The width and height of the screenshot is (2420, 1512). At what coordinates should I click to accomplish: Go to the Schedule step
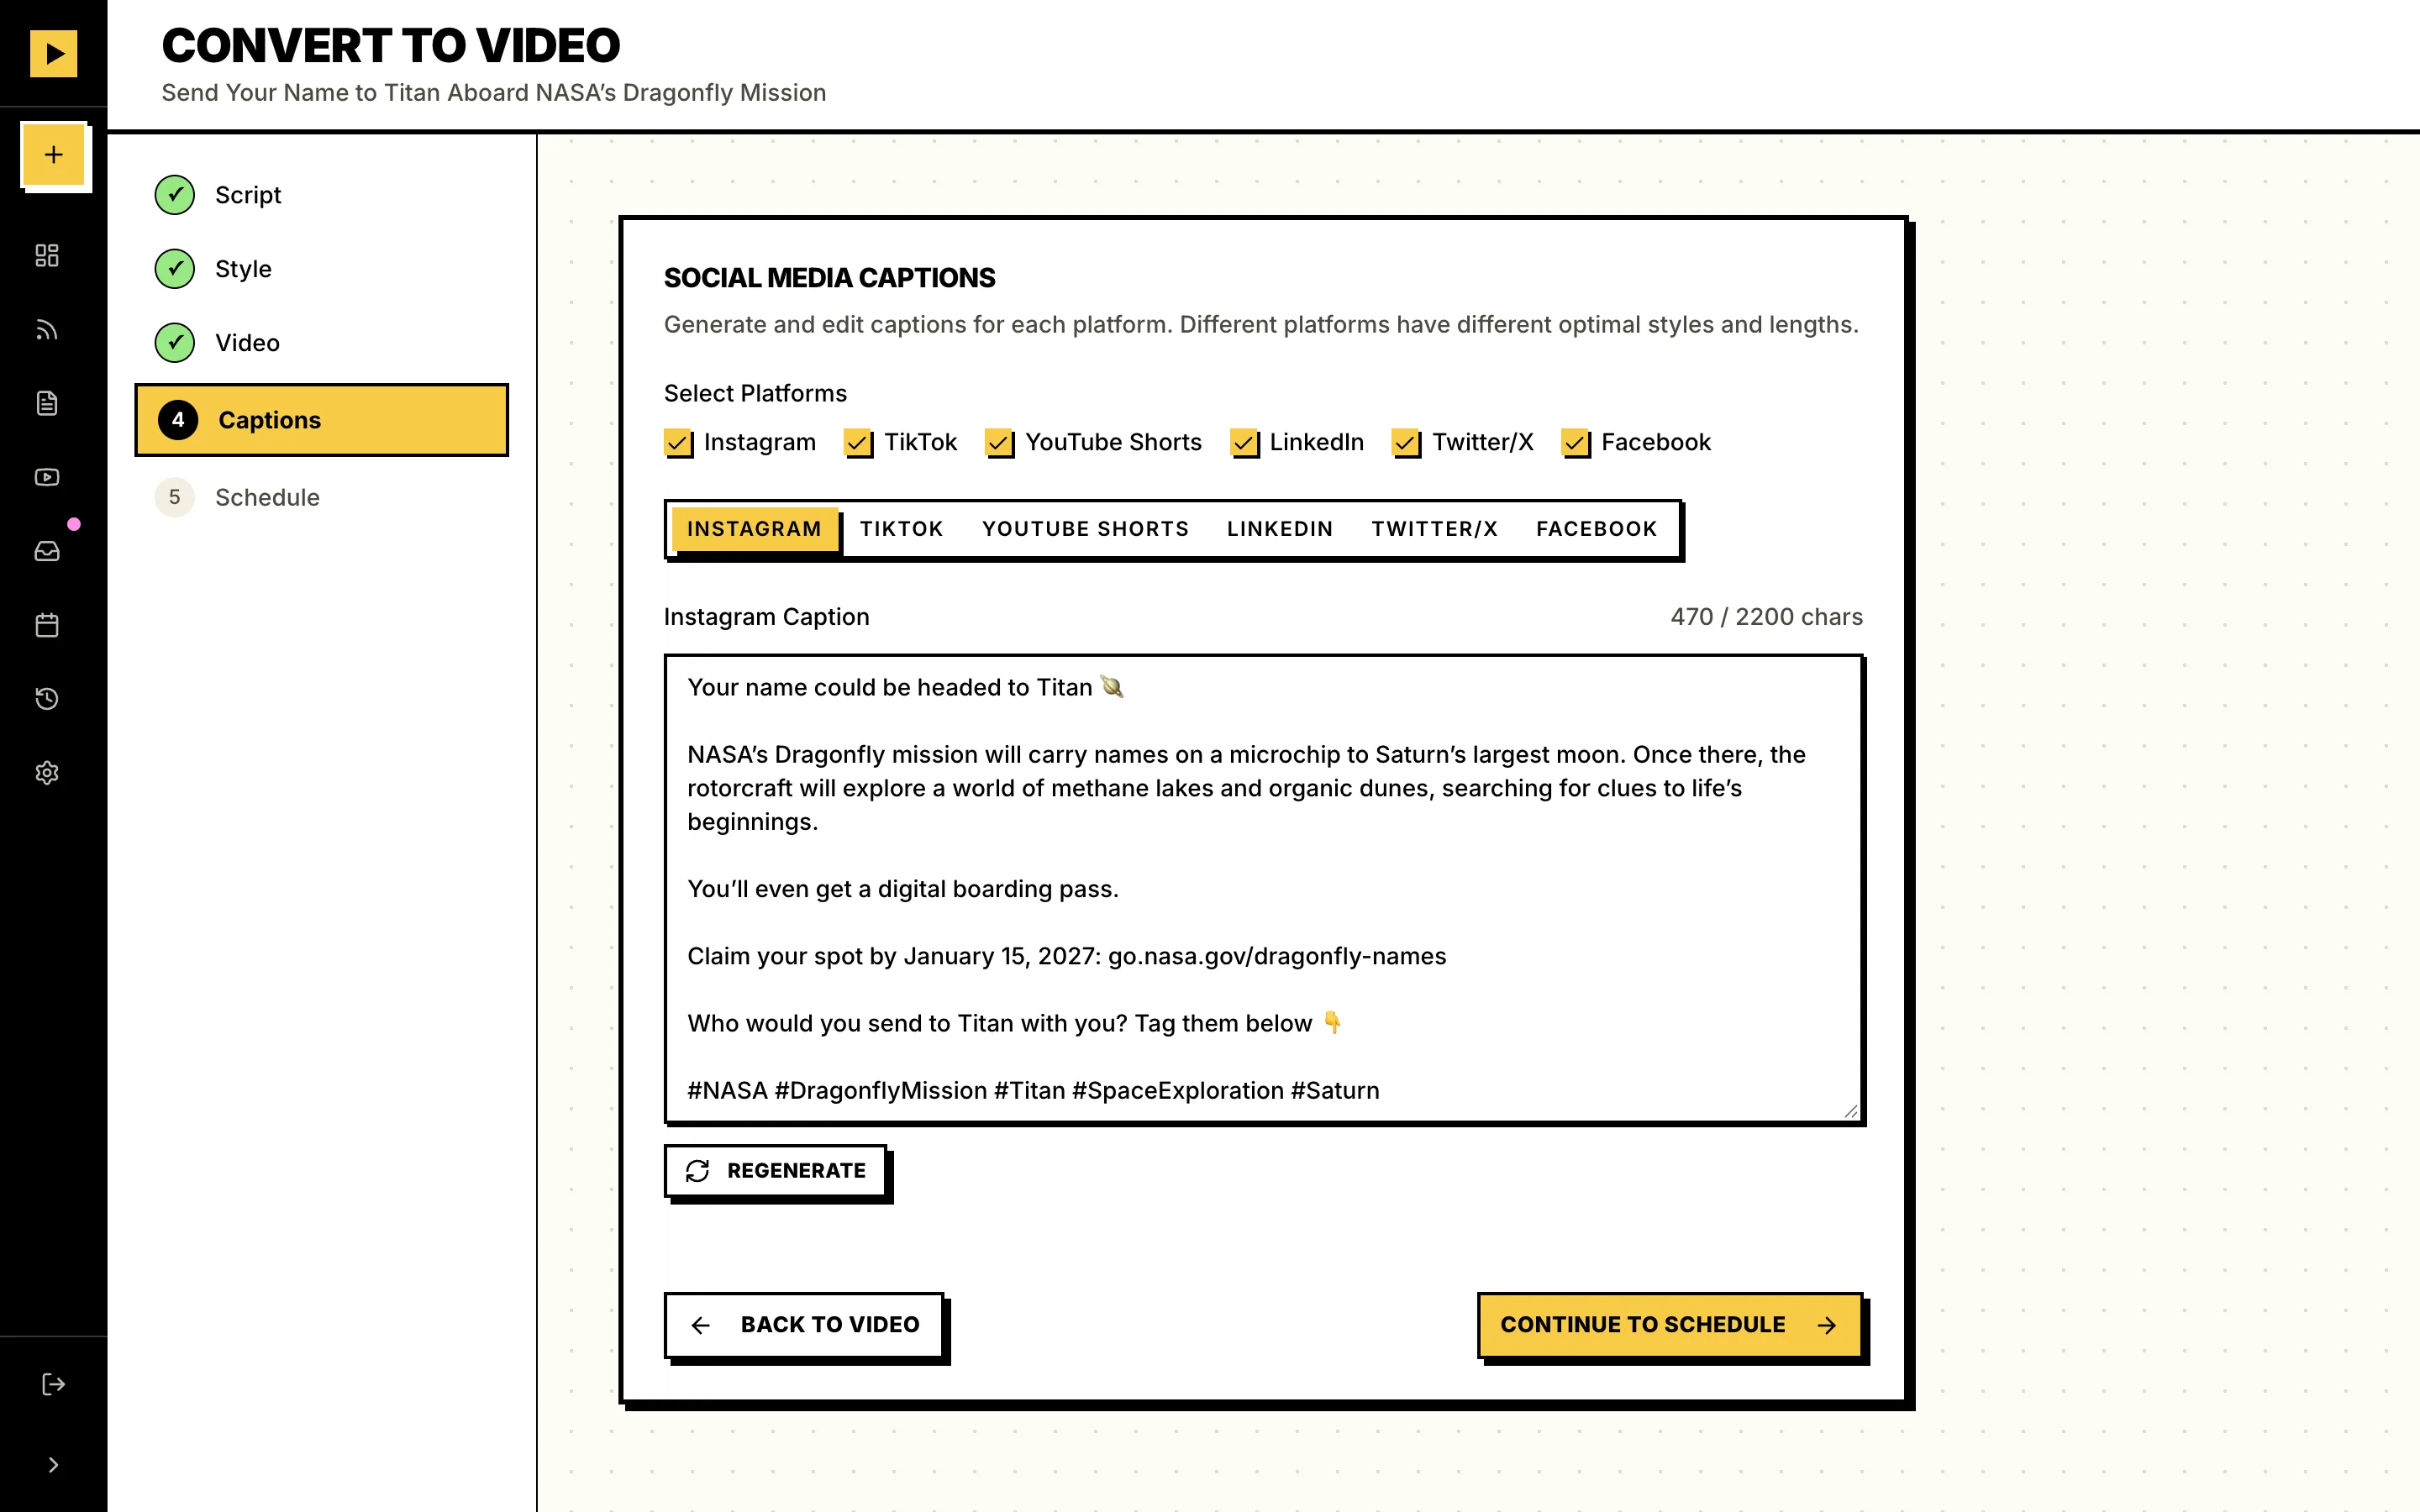[x=321, y=497]
